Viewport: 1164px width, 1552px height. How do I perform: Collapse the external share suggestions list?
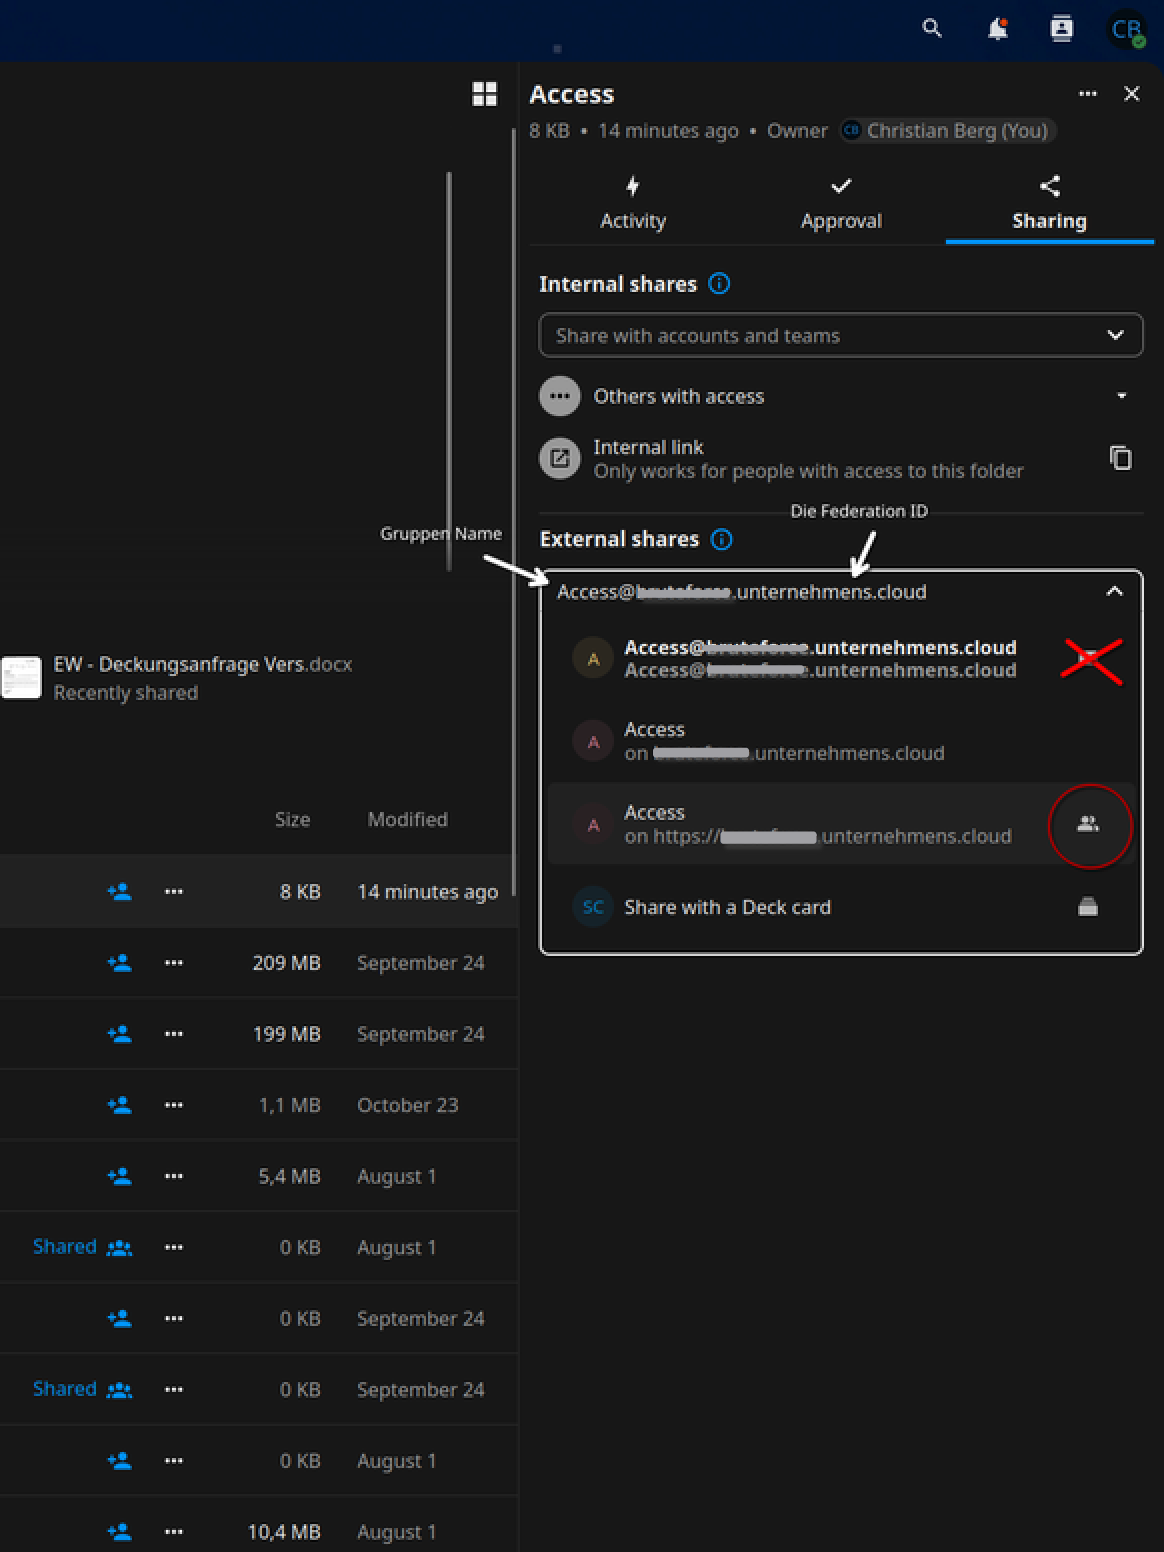[1114, 592]
